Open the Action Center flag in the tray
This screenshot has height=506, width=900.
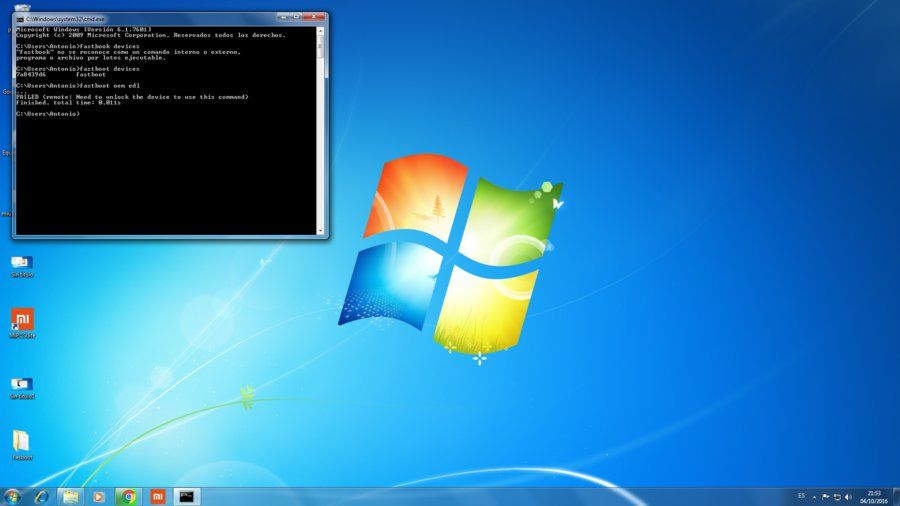coord(825,497)
